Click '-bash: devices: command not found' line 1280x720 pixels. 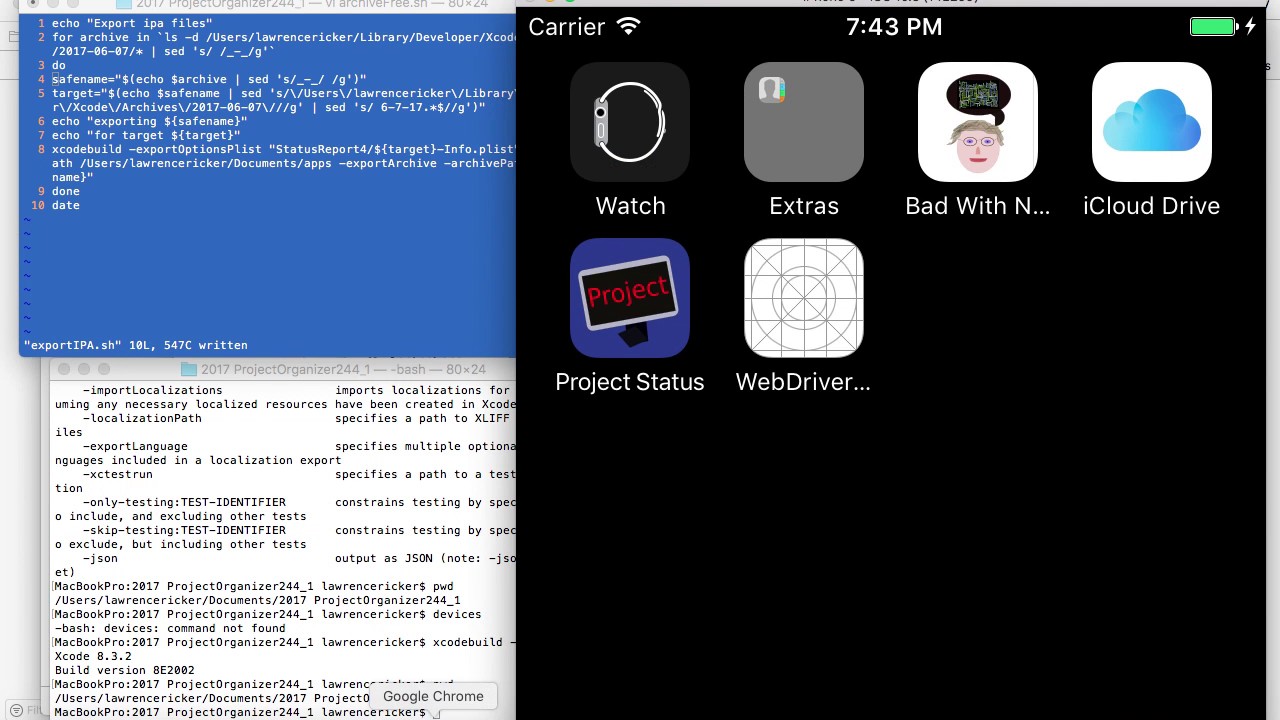tap(170, 628)
